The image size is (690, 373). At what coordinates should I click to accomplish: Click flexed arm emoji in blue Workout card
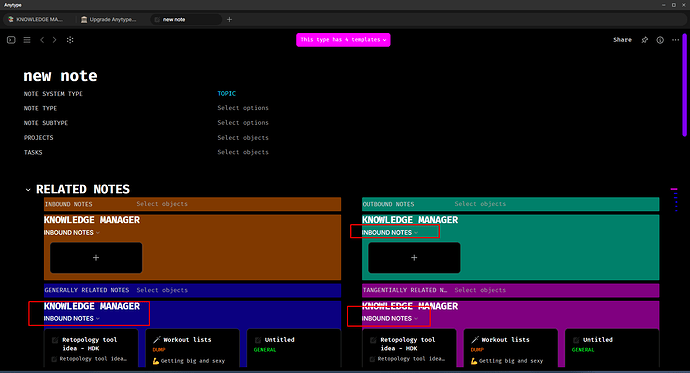point(156,361)
